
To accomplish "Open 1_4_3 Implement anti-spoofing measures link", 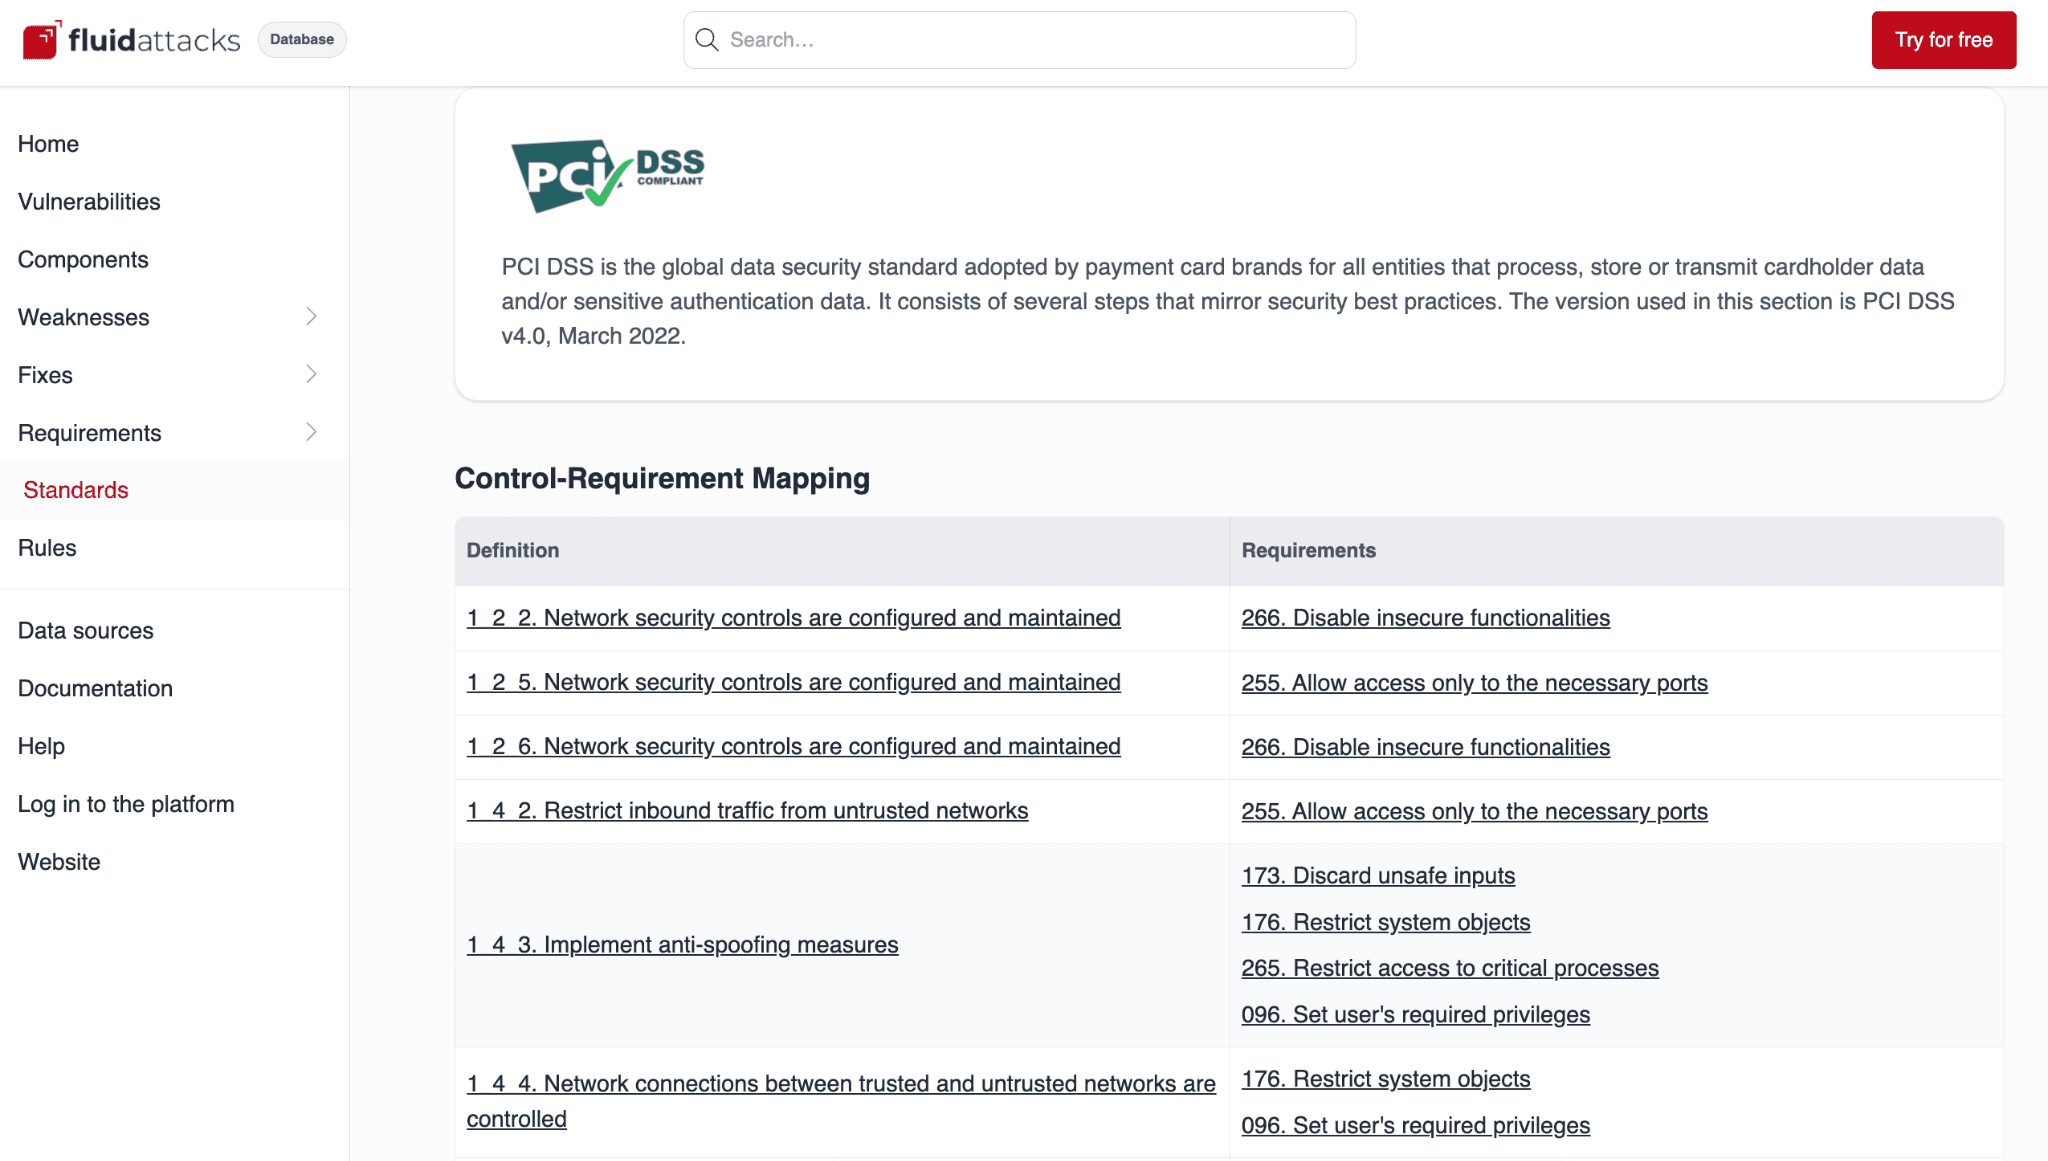I will (x=682, y=945).
